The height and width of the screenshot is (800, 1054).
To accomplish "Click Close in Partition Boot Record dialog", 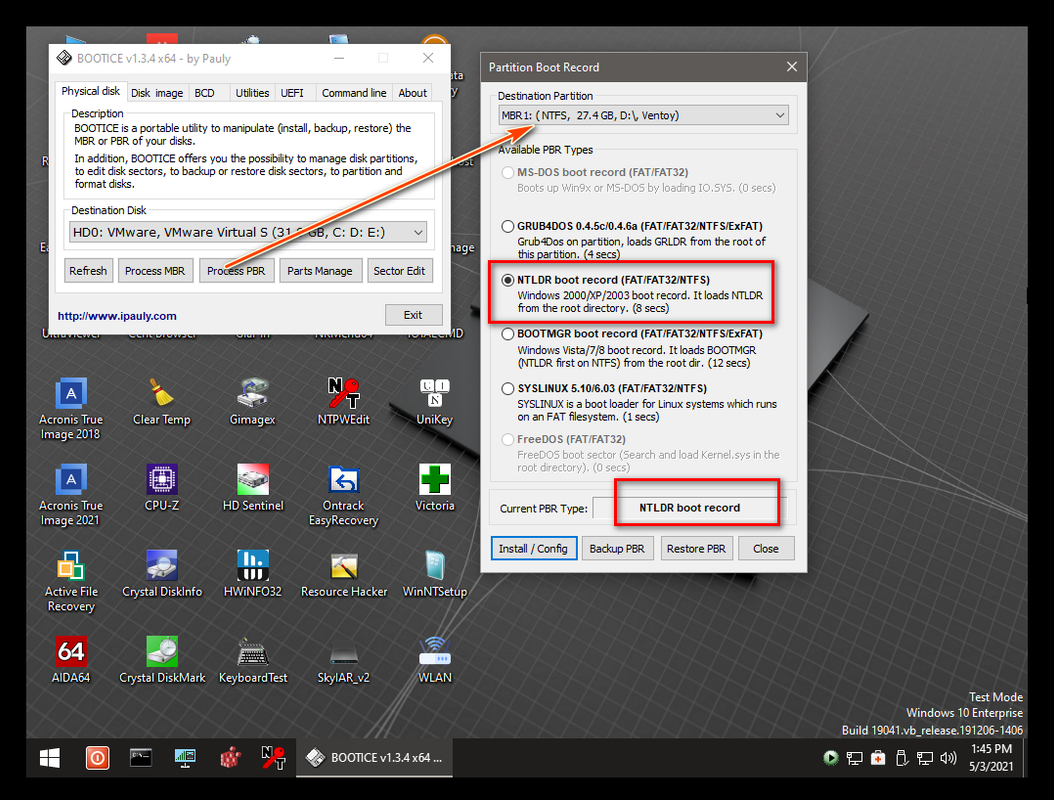I will pyautogui.click(x=766, y=549).
